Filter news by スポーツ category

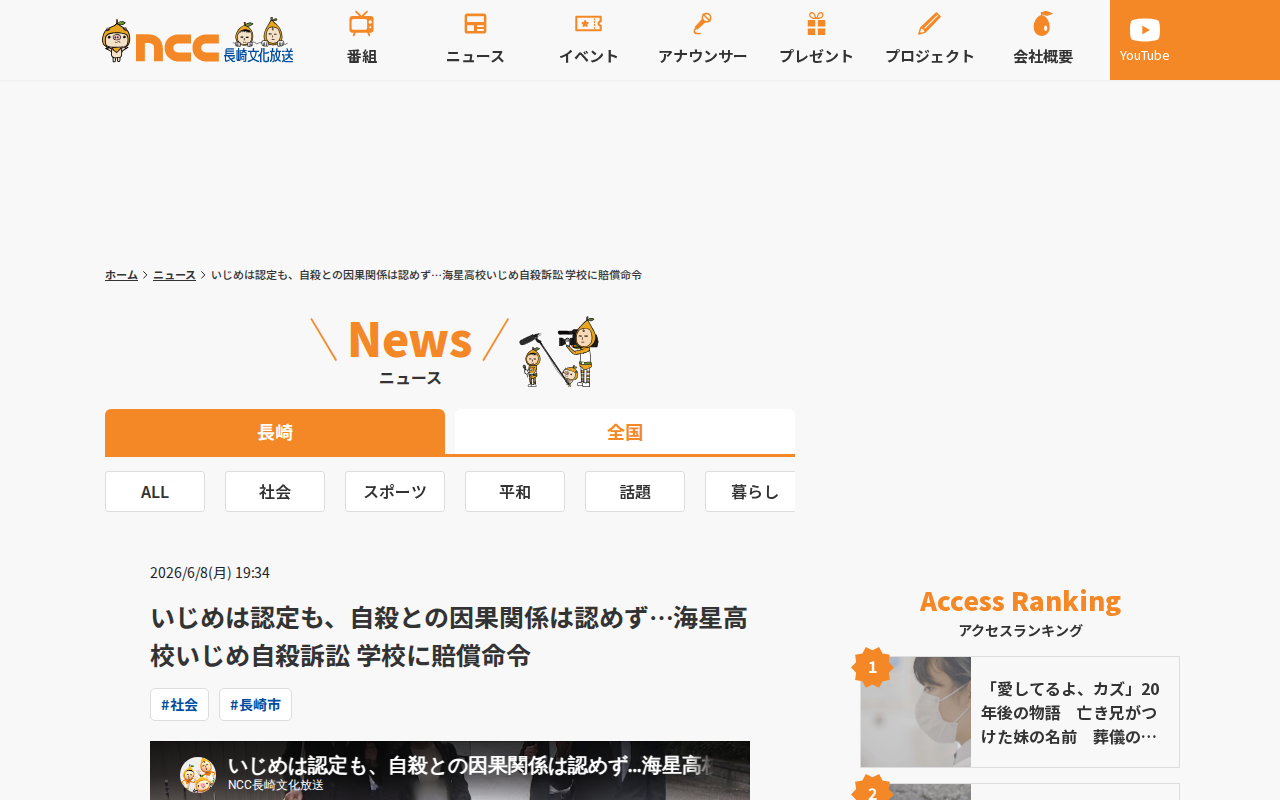tap(395, 491)
